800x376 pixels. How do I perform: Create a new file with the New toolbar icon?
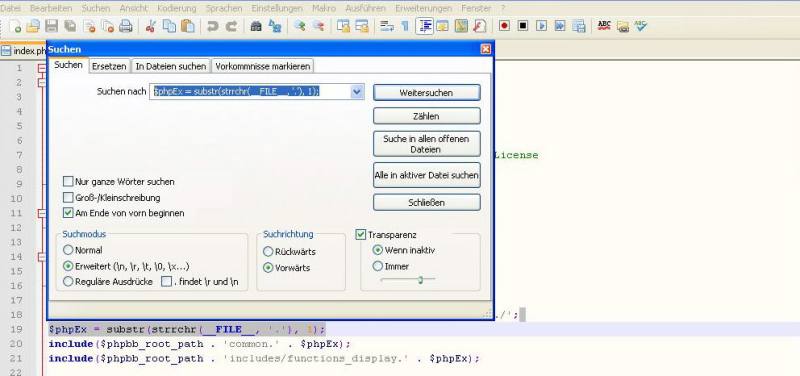coord(15,26)
